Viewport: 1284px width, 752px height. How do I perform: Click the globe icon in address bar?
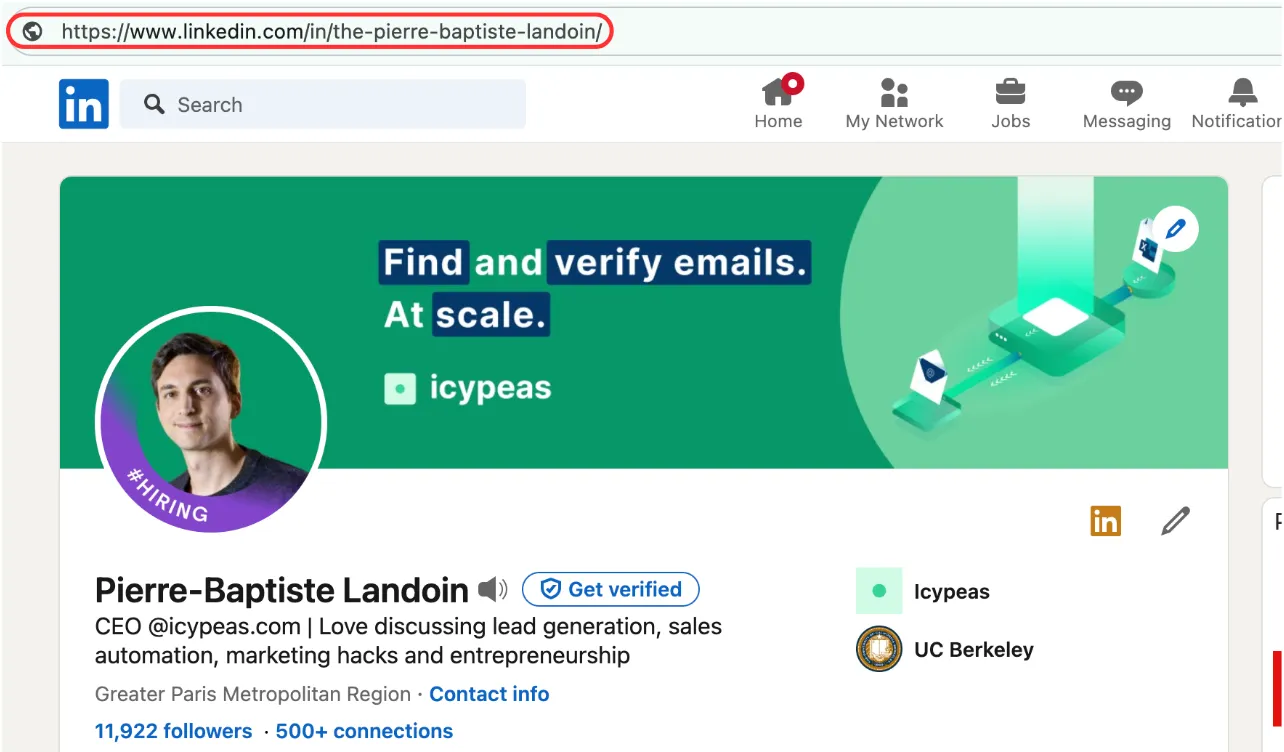point(33,31)
